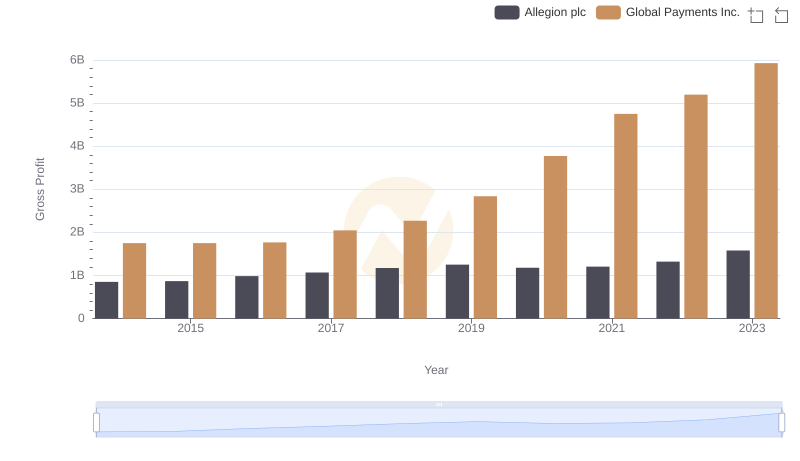Click the 2021 x-axis label

[x=611, y=328]
